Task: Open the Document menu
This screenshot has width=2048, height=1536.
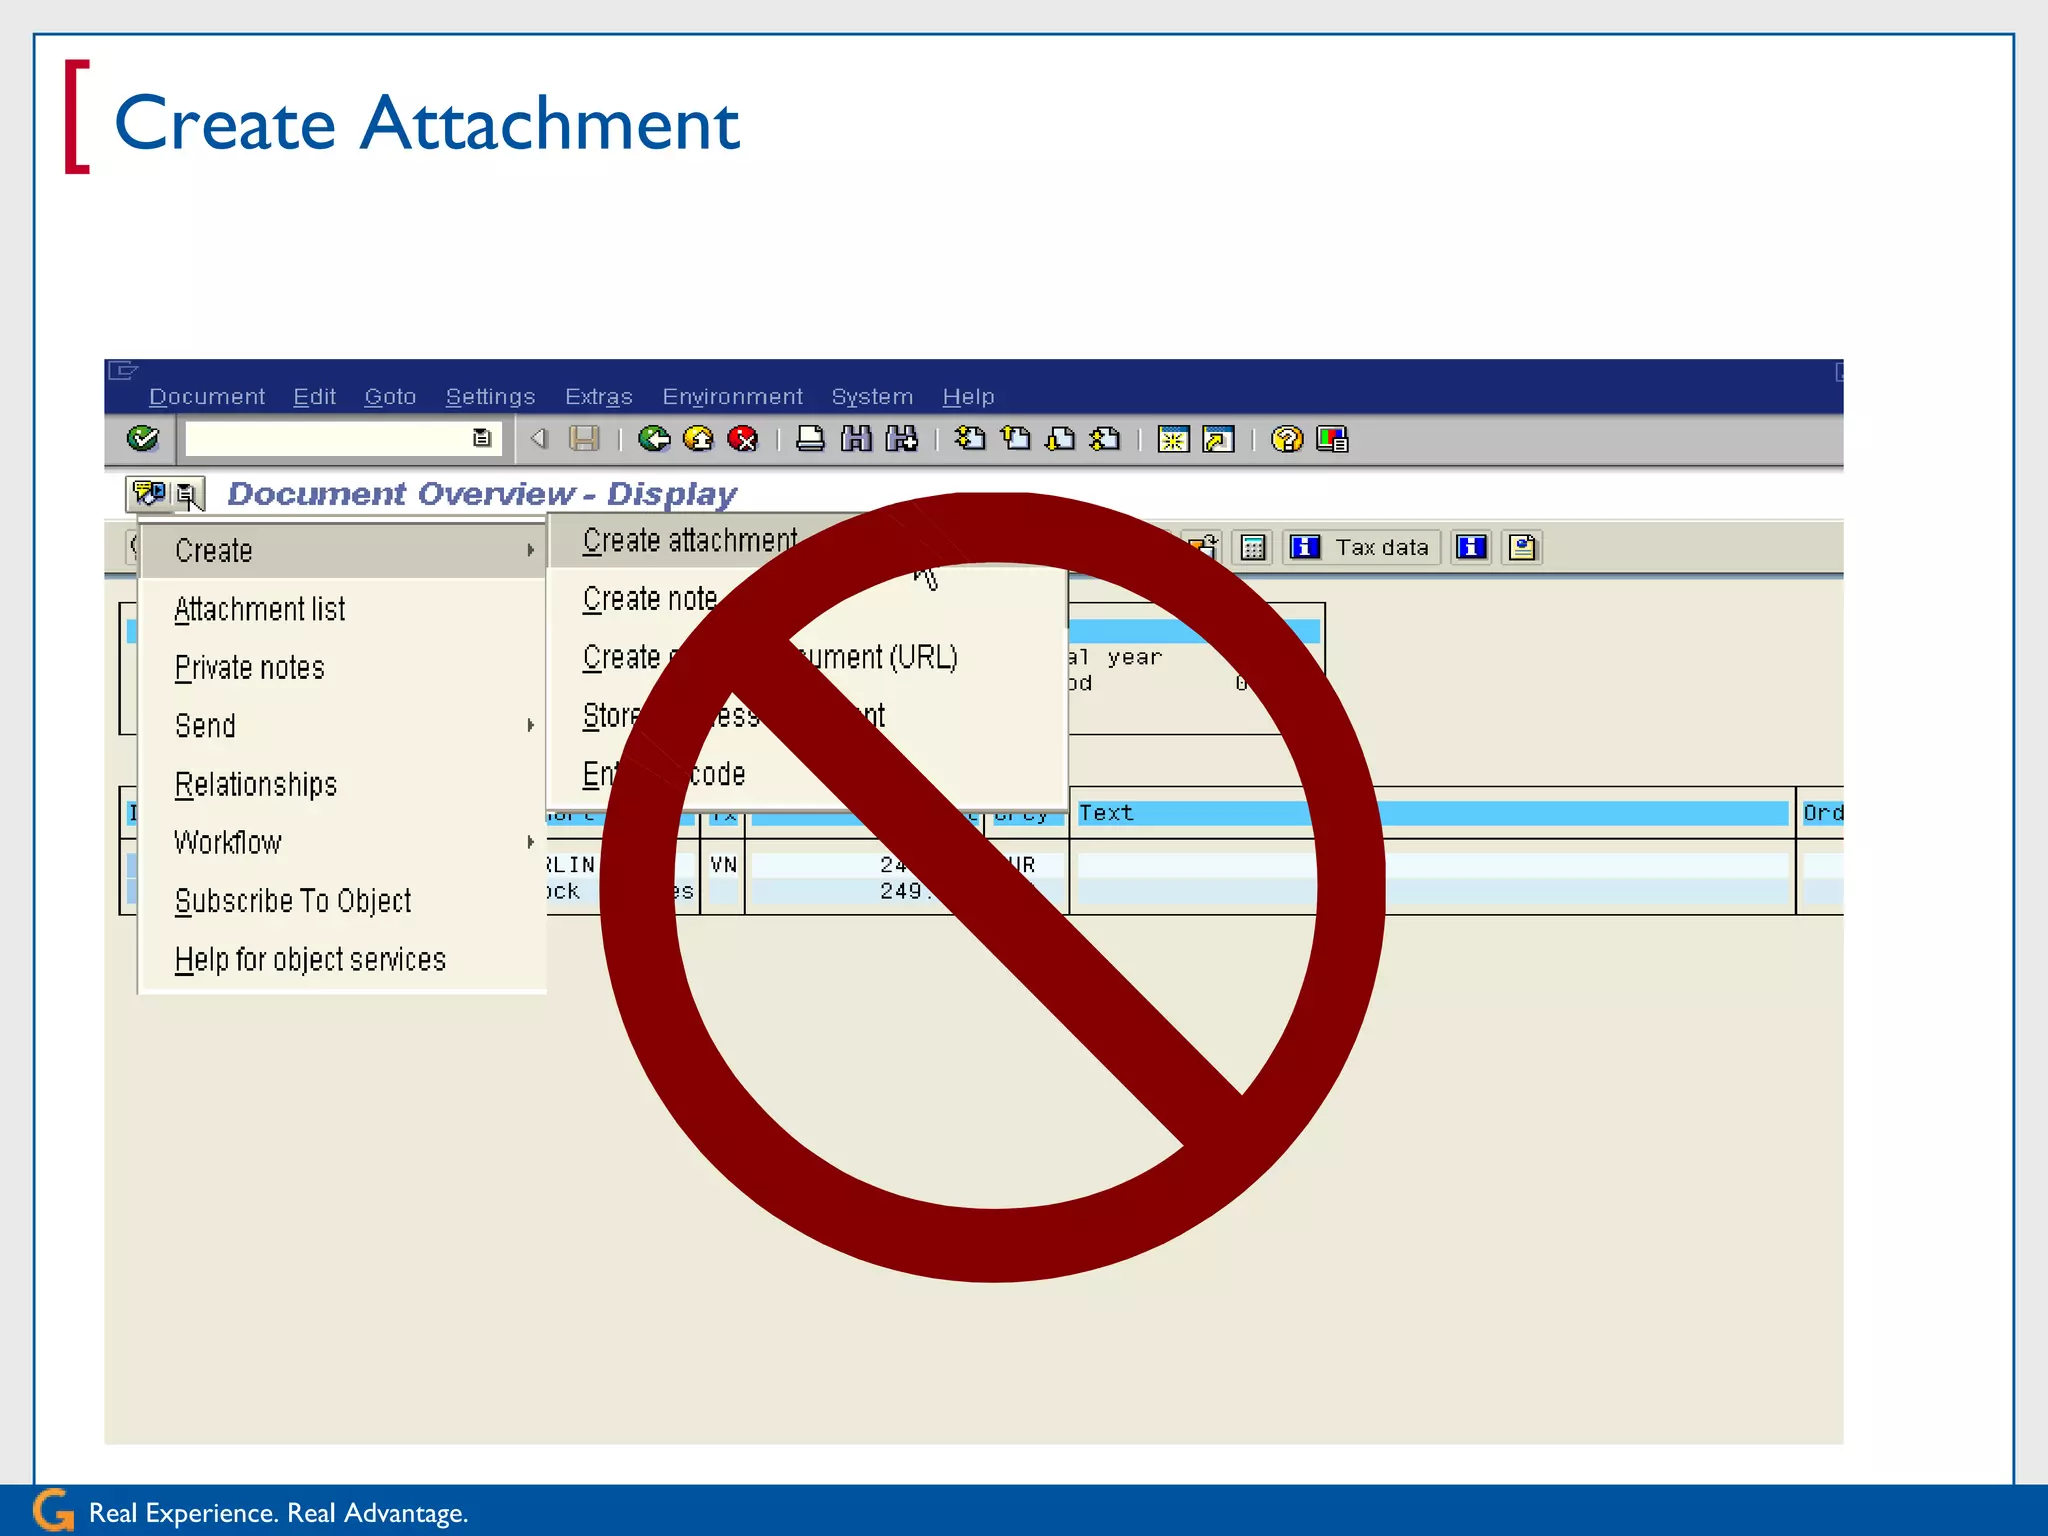Action: point(207,397)
